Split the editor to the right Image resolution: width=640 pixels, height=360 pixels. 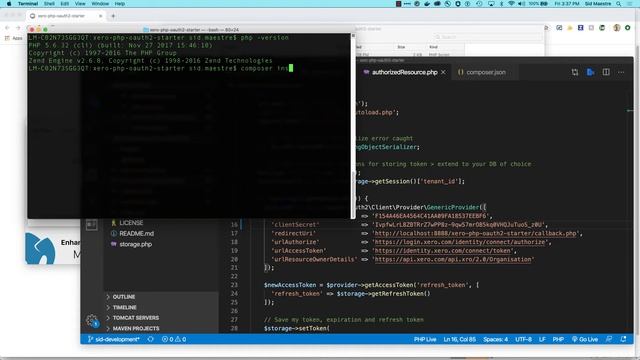pos(606,72)
